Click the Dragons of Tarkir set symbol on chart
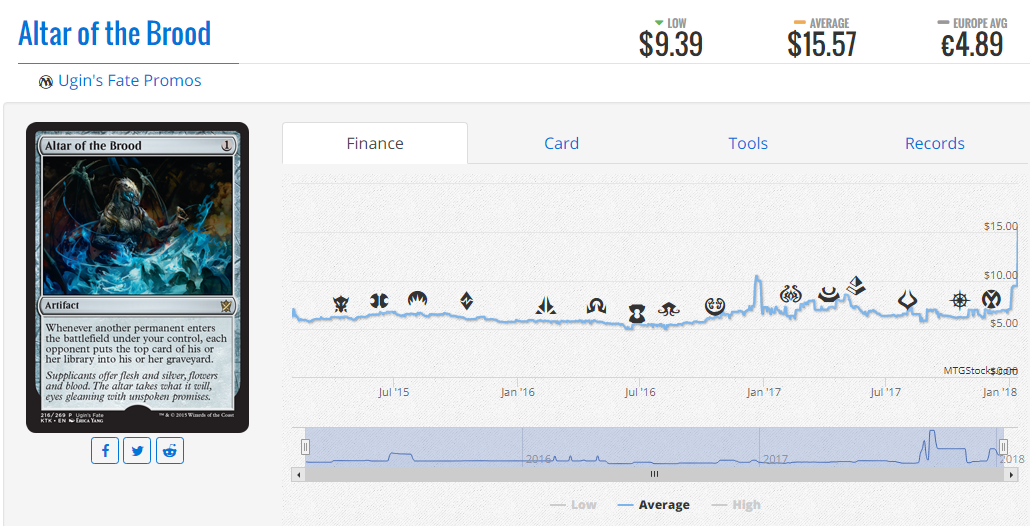The height and width of the screenshot is (526, 1030). coord(340,303)
